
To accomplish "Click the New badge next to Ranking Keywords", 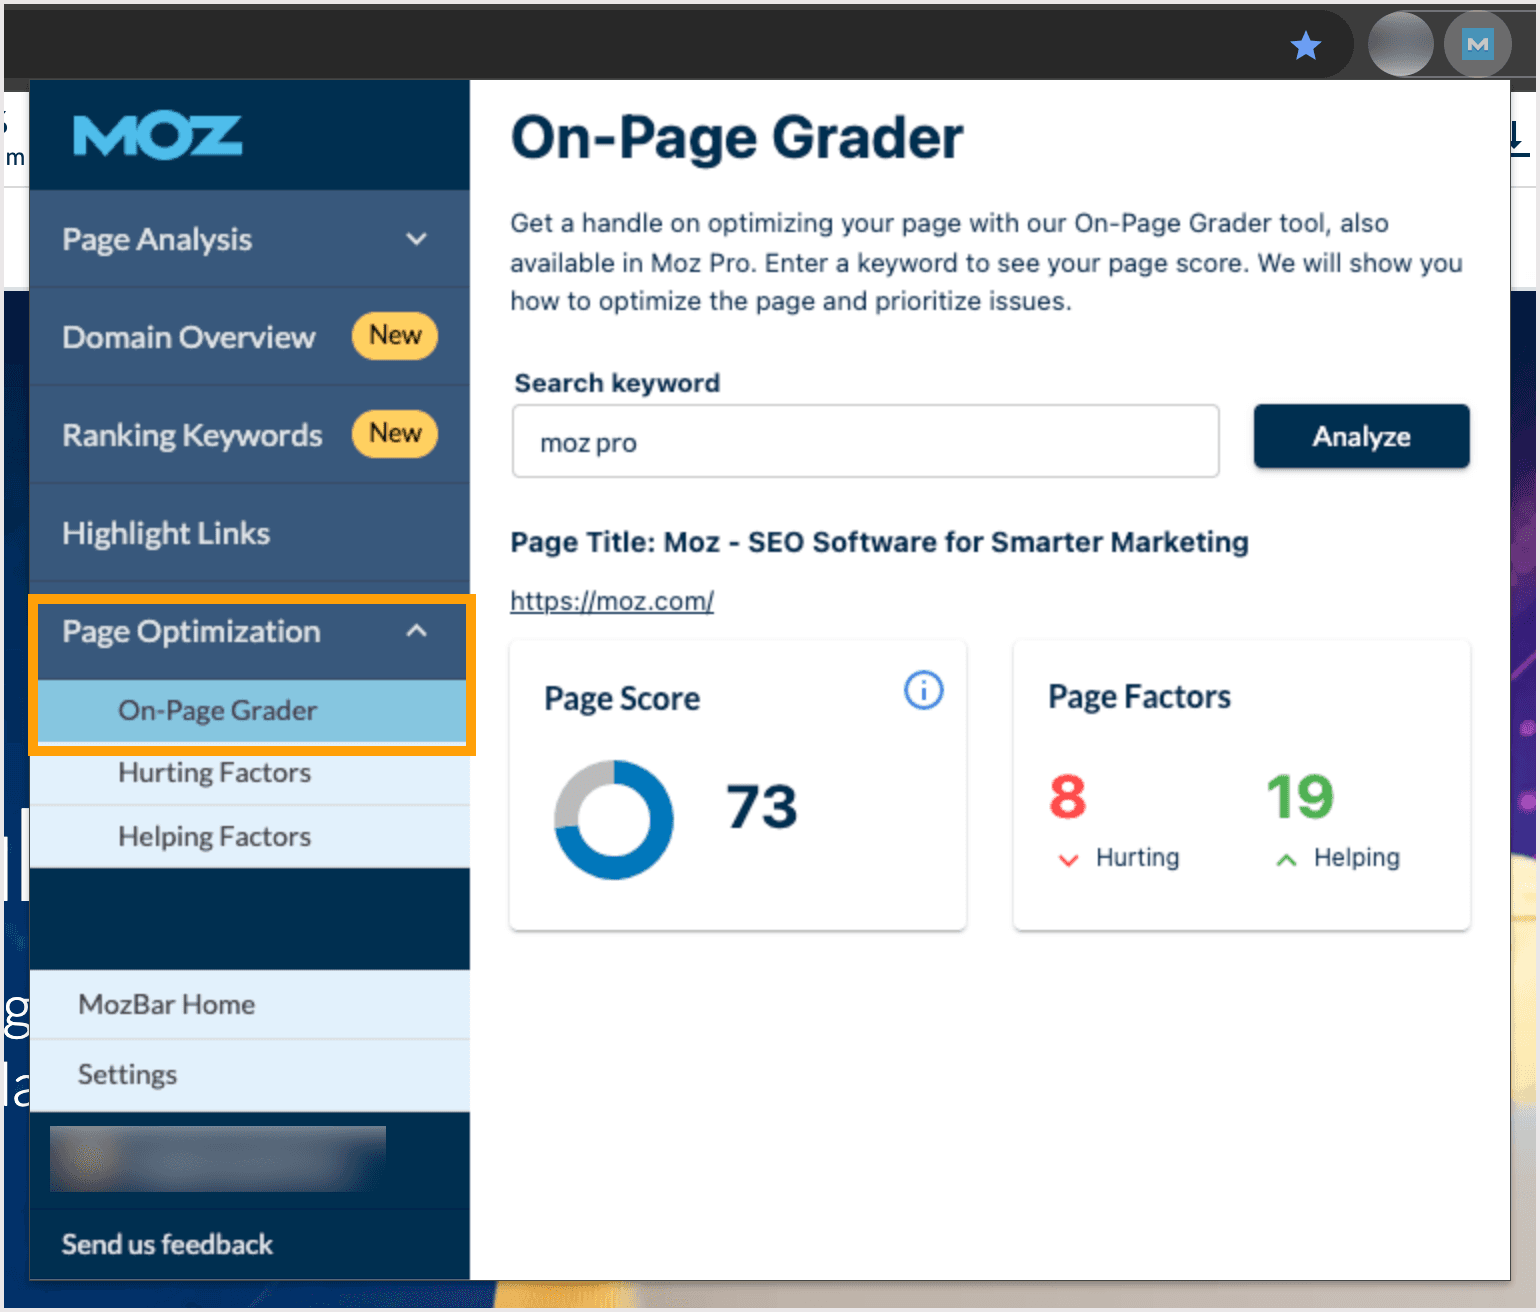I will pyautogui.click(x=394, y=434).
